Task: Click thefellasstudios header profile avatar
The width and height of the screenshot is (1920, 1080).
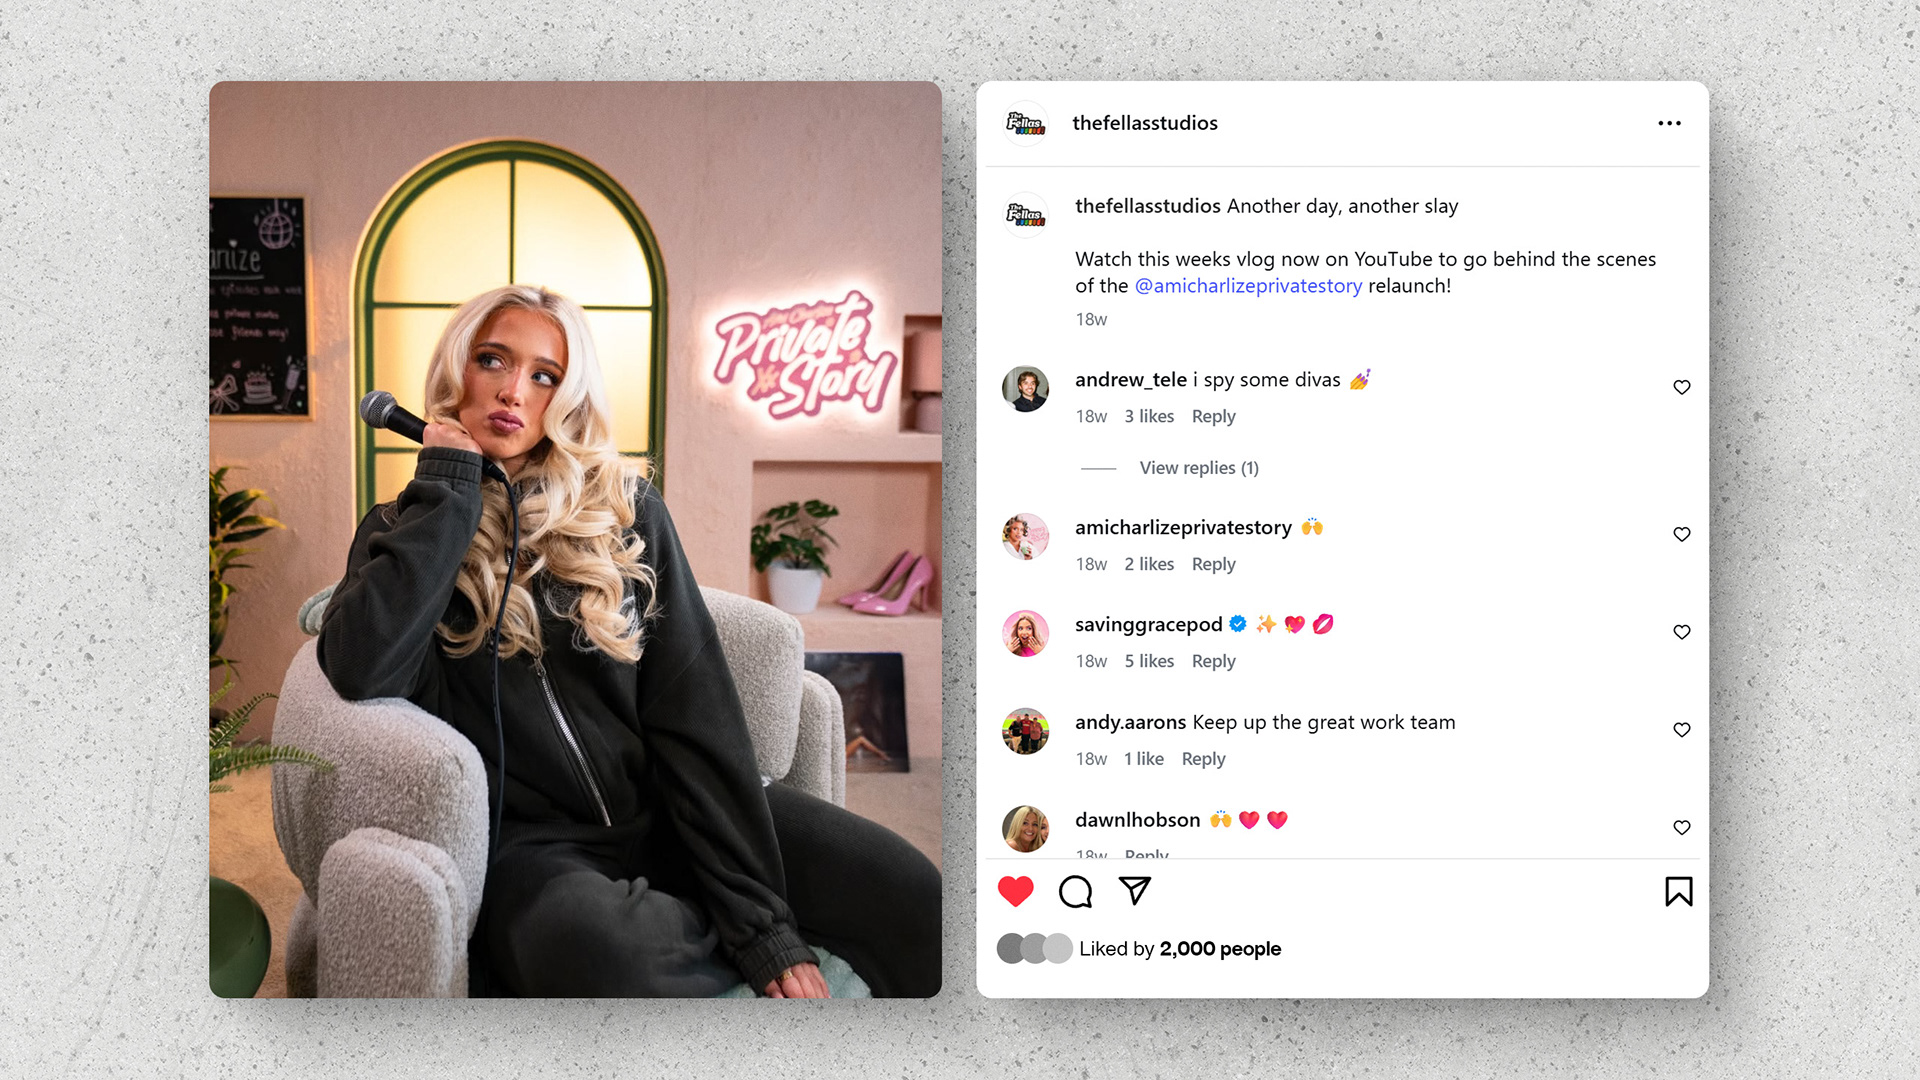Action: tap(1025, 124)
